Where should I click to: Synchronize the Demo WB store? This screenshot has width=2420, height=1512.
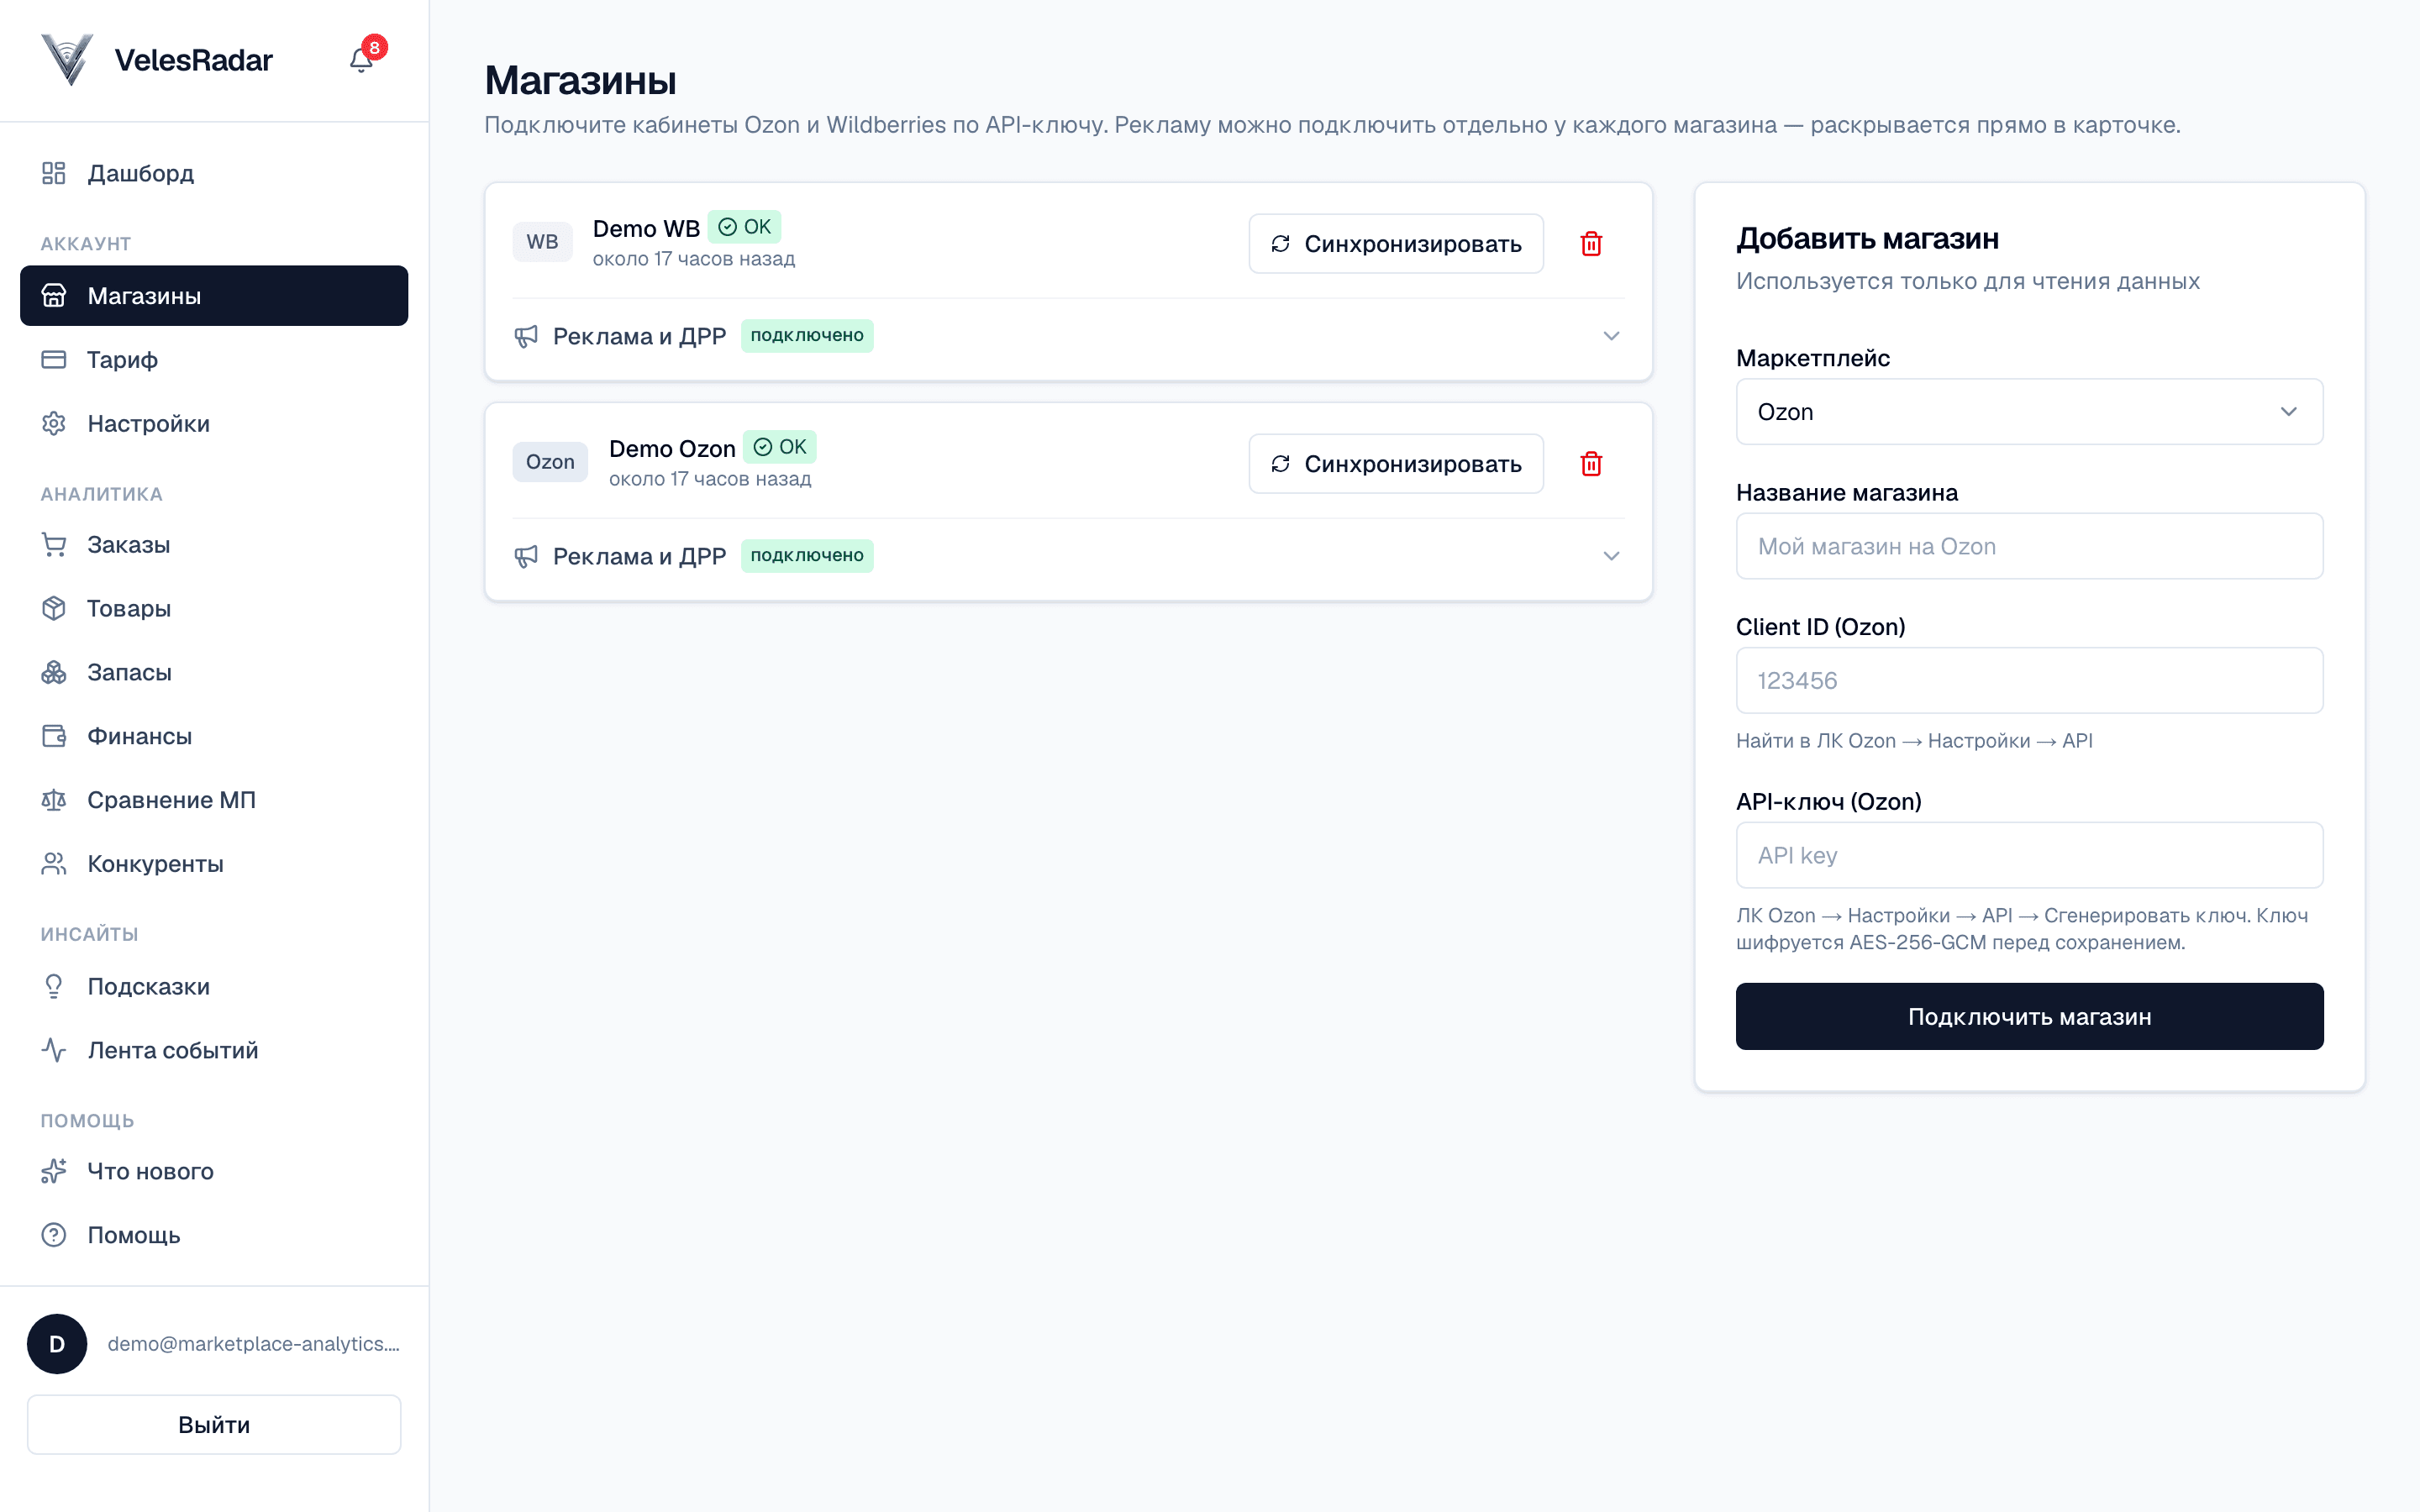click(1396, 244)
